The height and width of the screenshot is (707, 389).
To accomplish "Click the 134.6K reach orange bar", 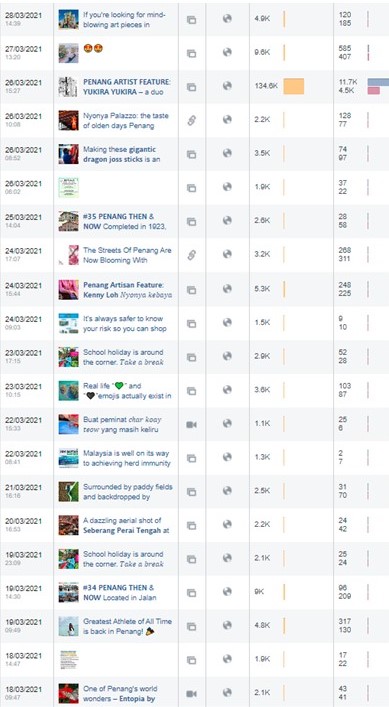I will (x=294, y=86).
